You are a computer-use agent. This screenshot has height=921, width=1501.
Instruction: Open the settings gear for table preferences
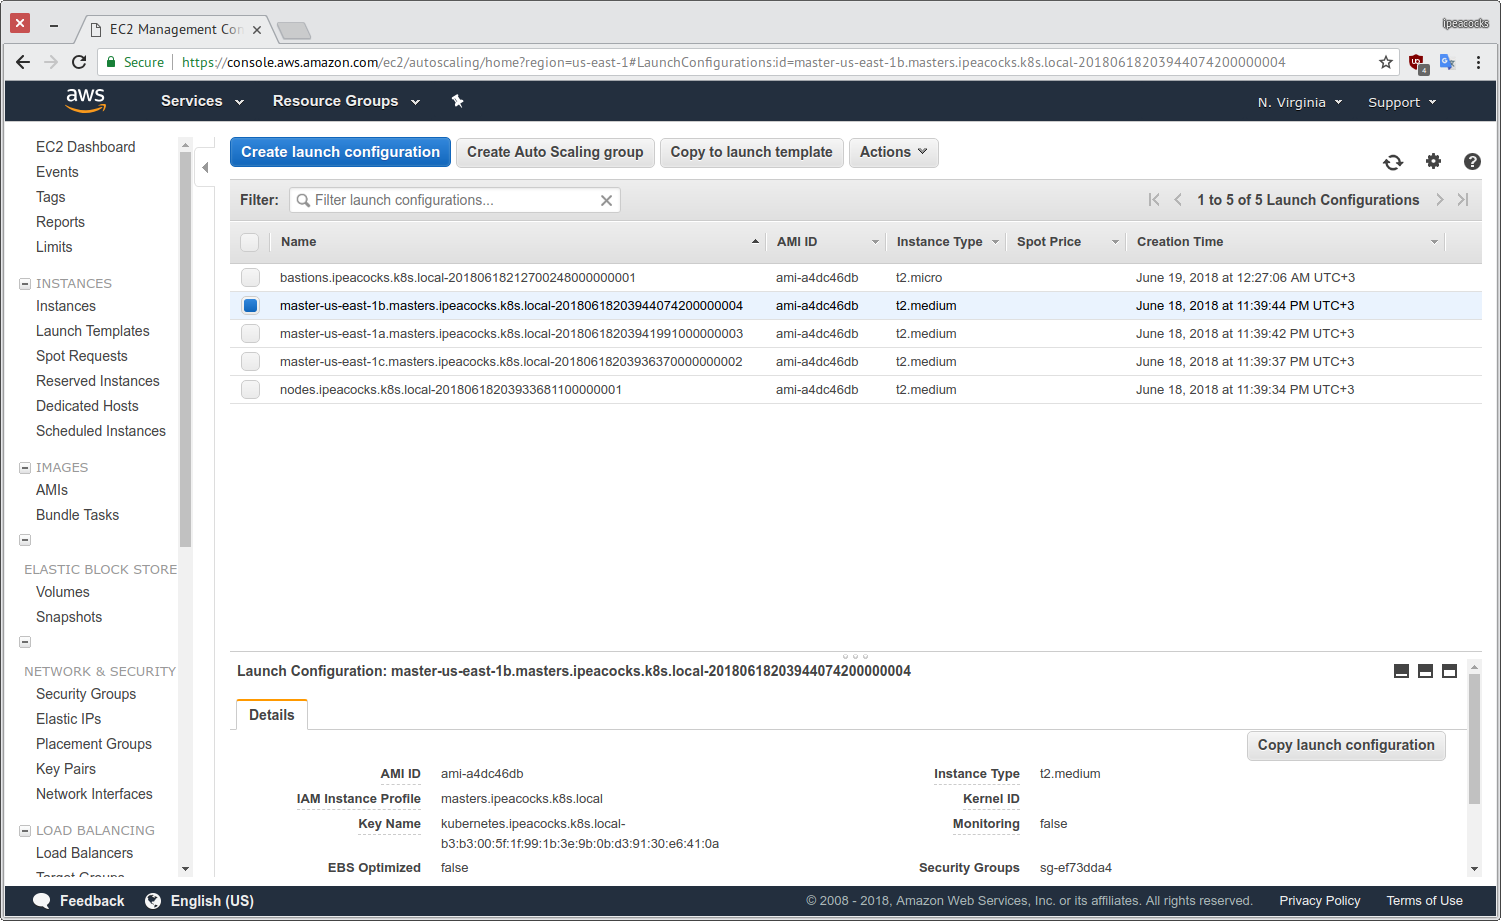click(1433, 161)
